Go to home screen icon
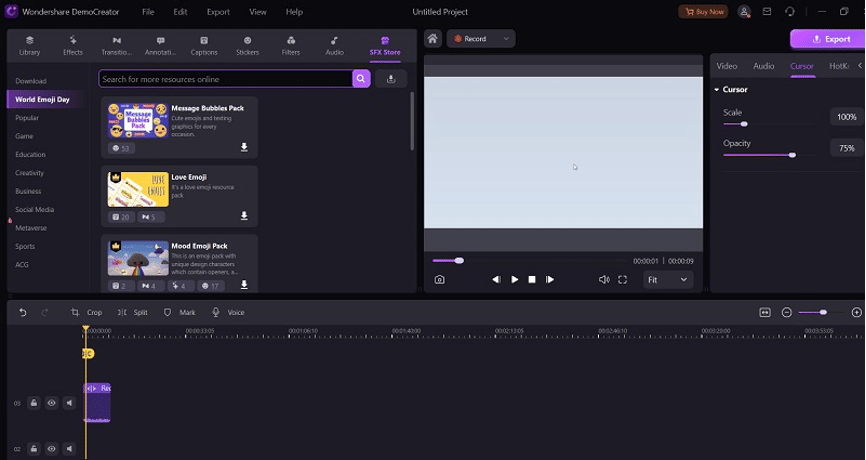This screenshot has width=866, height=460. (433, 39)
